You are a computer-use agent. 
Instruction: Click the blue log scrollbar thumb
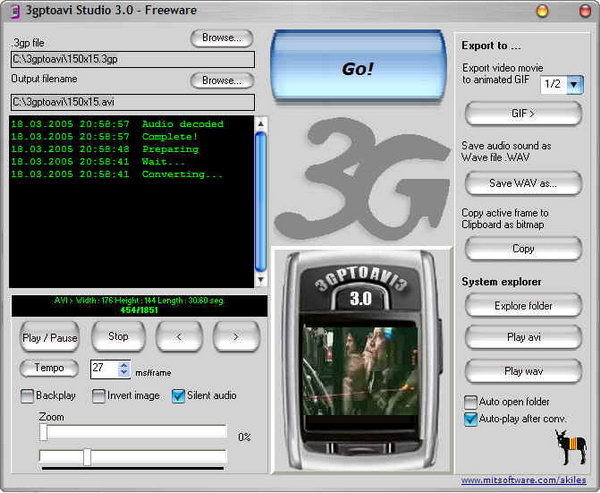click(261, 202)
